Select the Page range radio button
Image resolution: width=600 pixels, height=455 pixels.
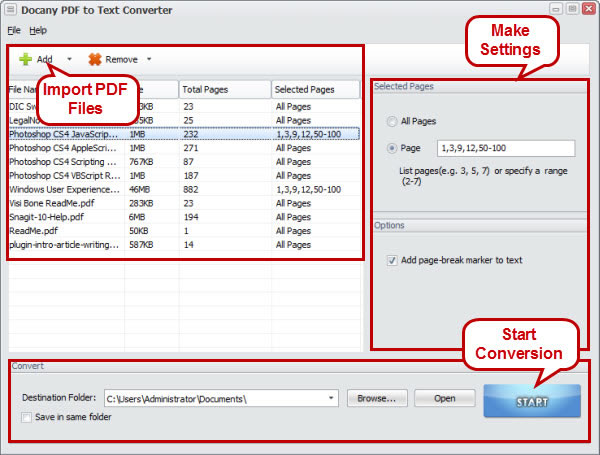click(x=391, y=149)
